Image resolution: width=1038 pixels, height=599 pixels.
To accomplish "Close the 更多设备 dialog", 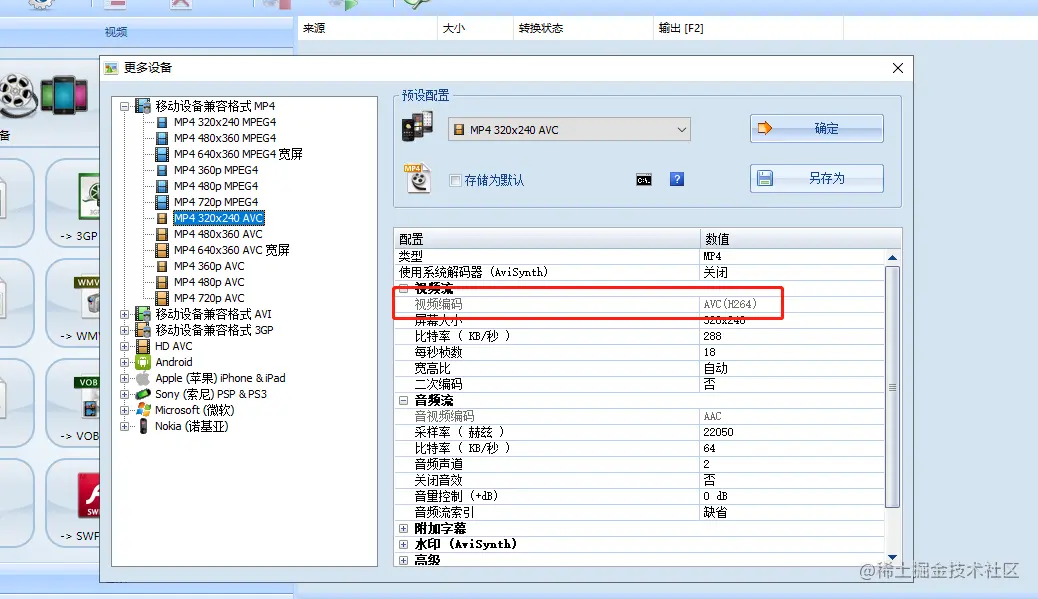I will coord(898,68).
